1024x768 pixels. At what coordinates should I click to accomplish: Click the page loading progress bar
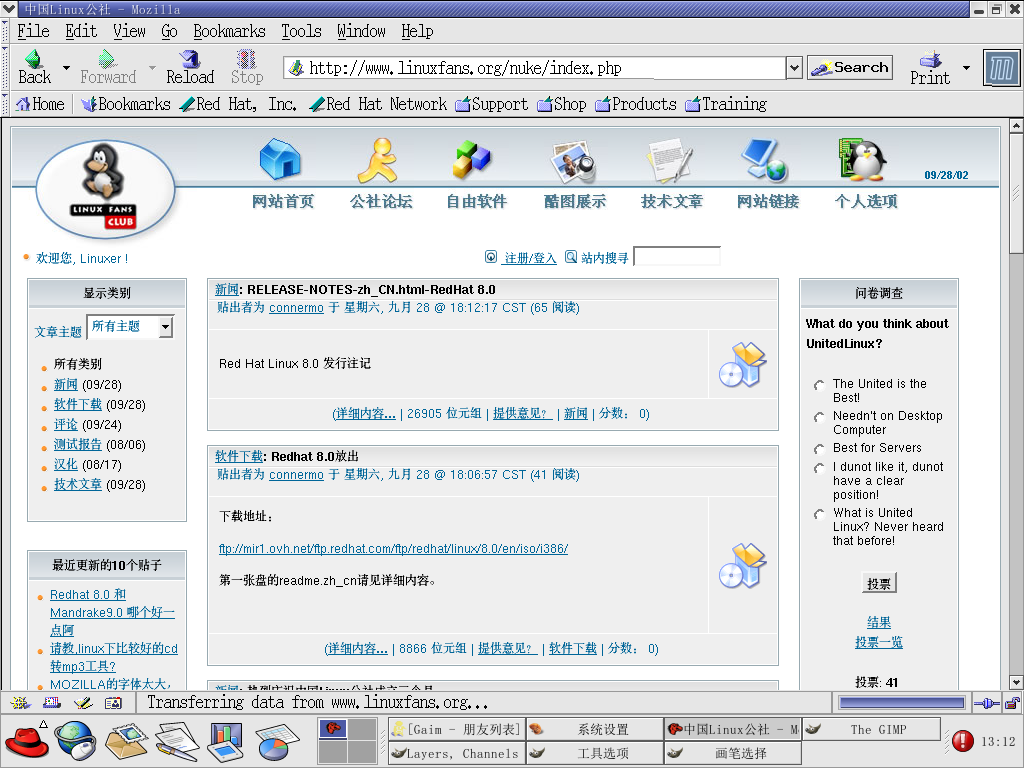(902, 703)
